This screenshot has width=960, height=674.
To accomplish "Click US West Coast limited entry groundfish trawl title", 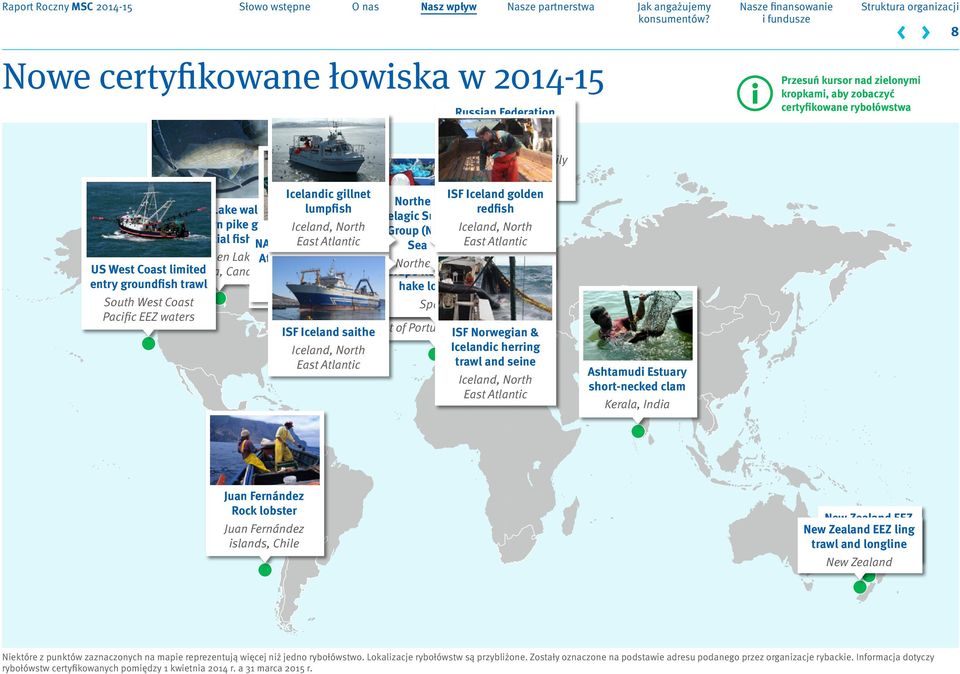I will (x=149, y=277).
